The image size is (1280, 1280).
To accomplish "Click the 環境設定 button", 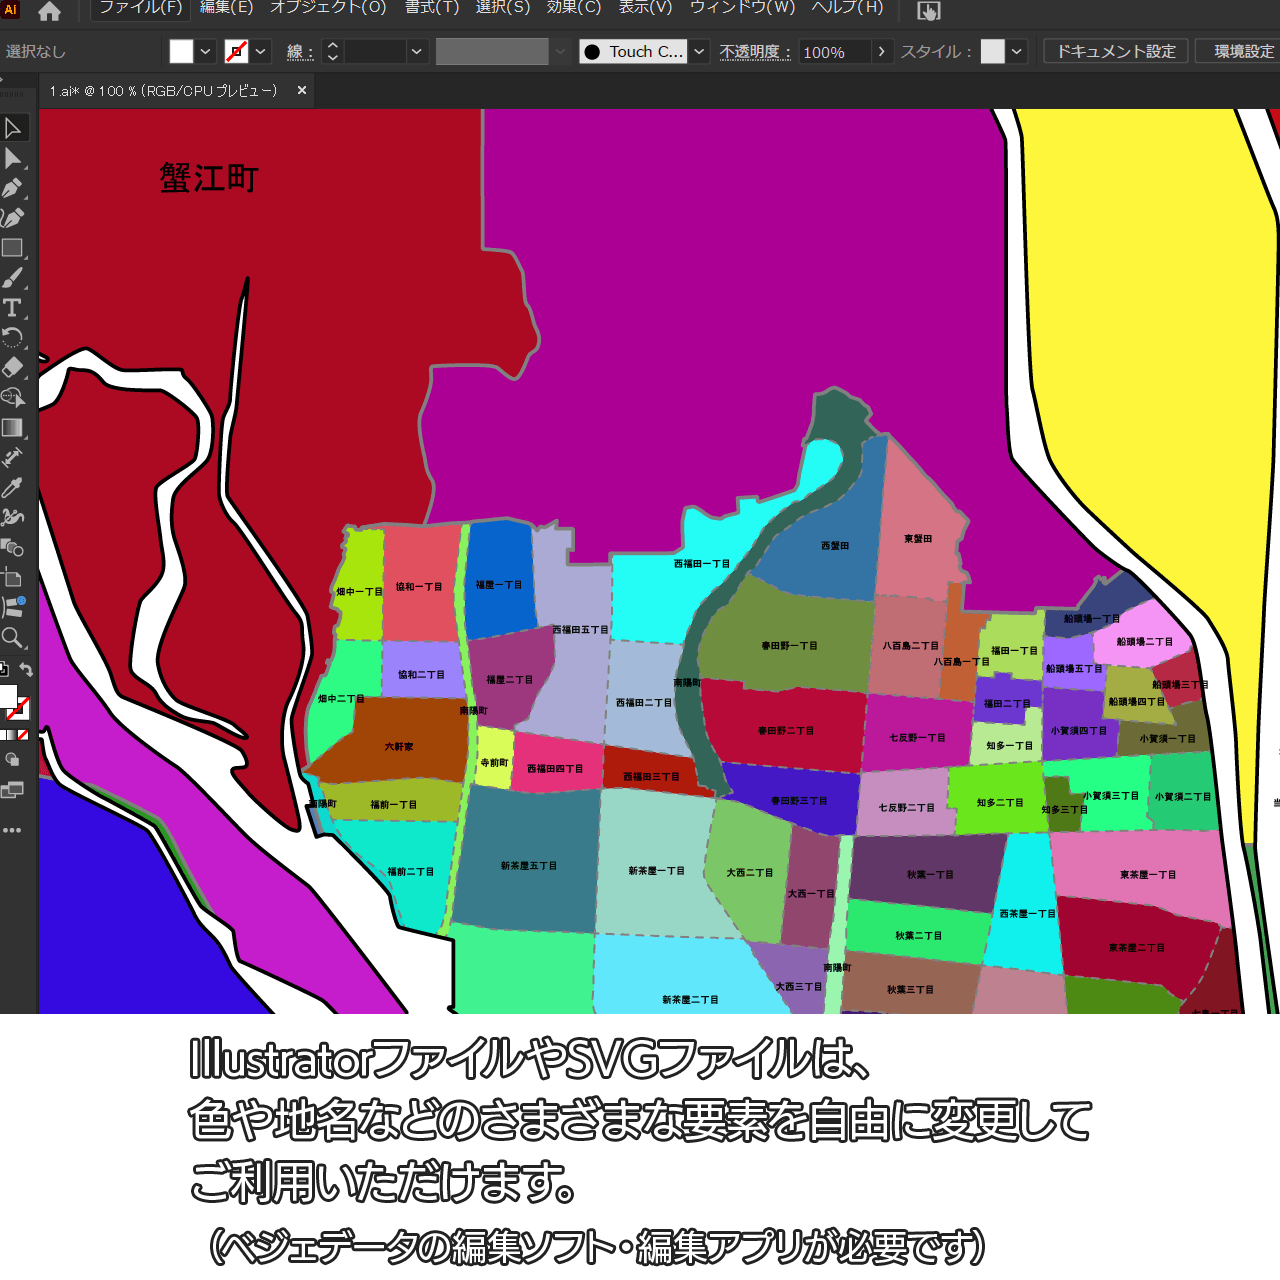I will [1243, 51].
